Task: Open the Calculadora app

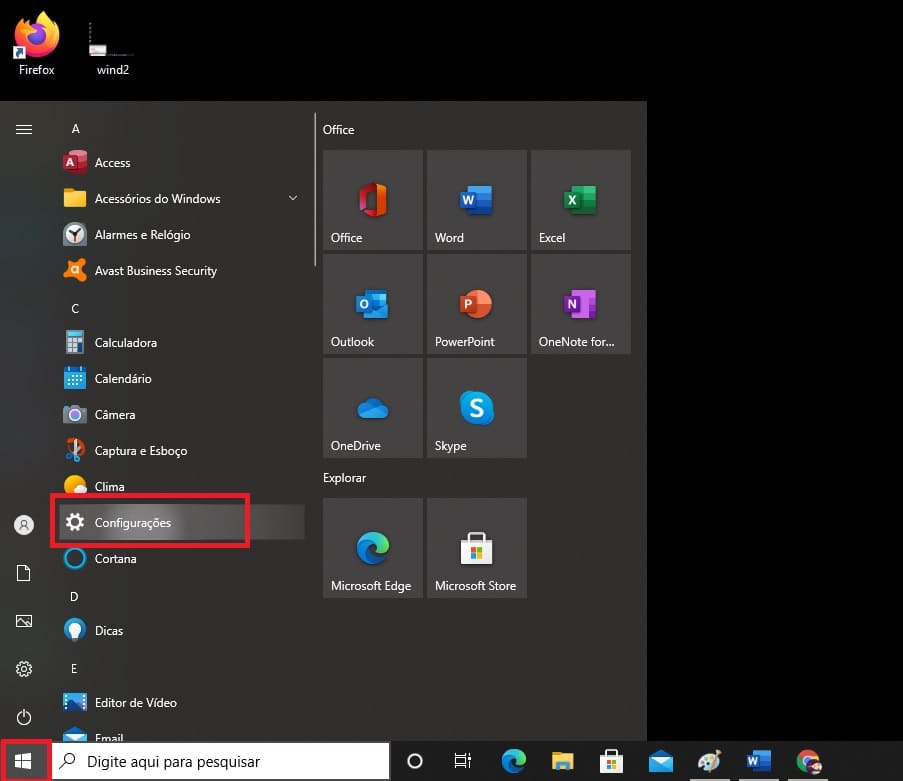Action: [x=180, y=343]
